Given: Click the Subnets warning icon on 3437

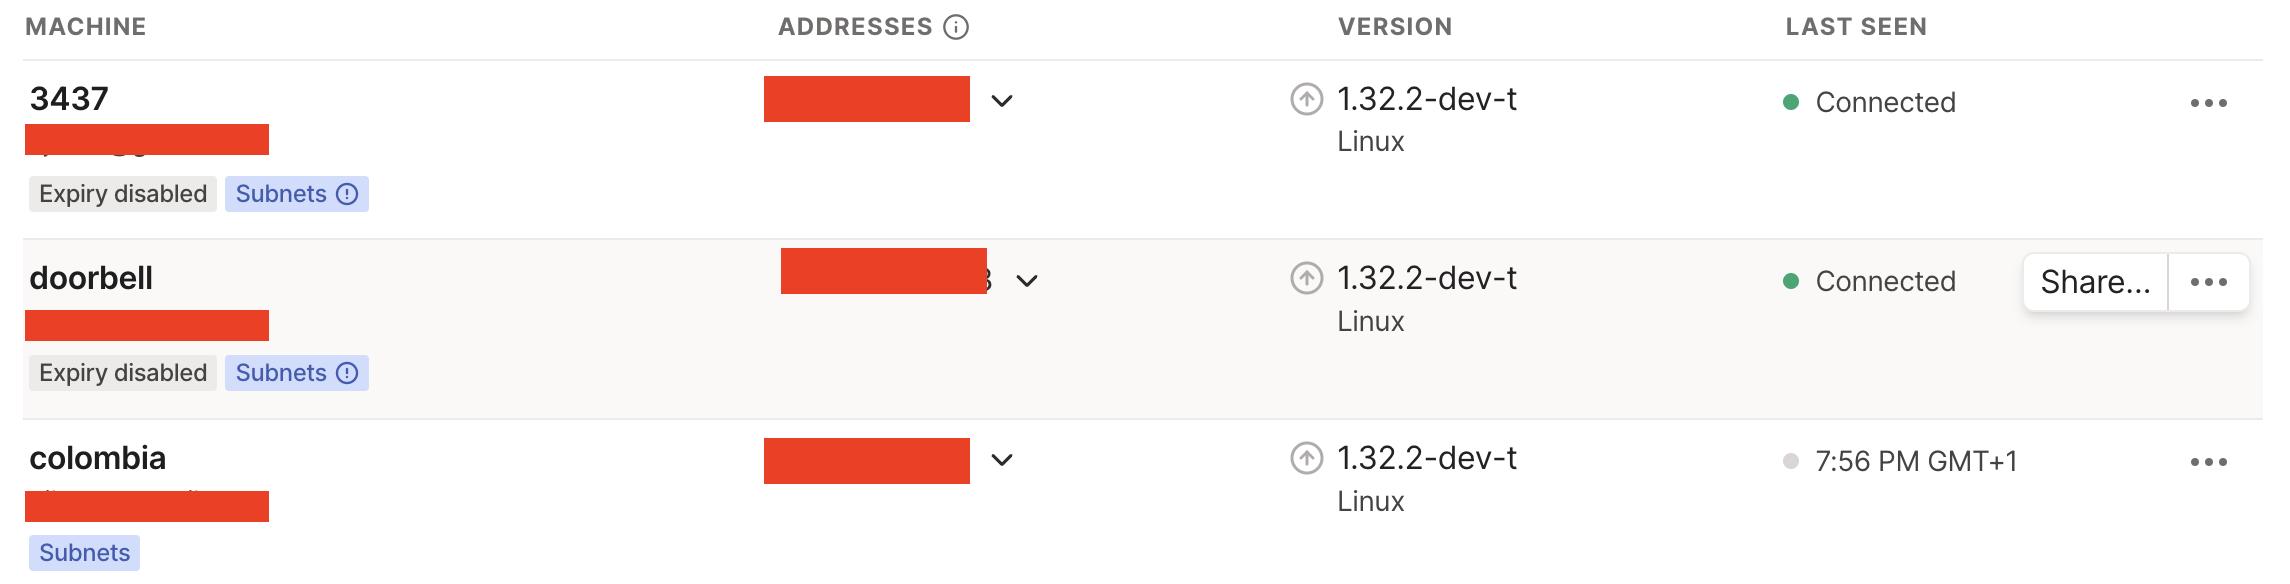Looking at the screenshot, I should 347,194.
